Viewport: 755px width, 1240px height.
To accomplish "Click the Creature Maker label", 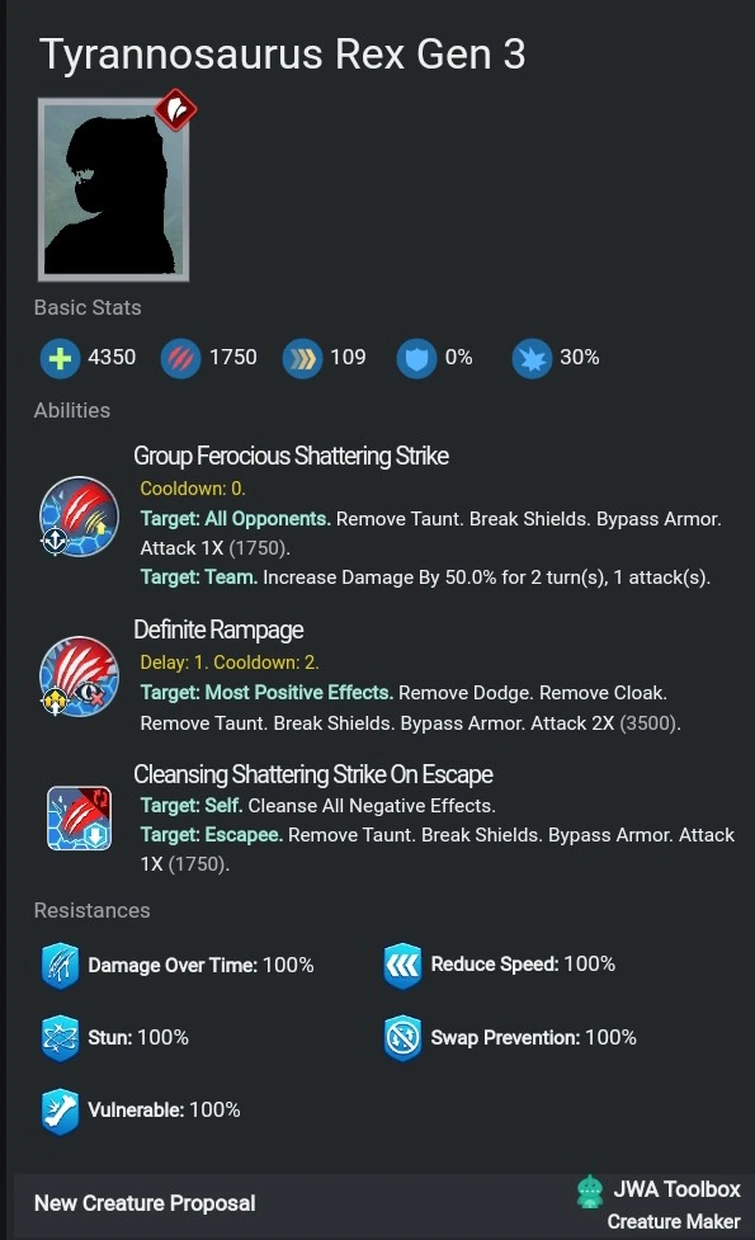I will click(x=673, y=1222).
